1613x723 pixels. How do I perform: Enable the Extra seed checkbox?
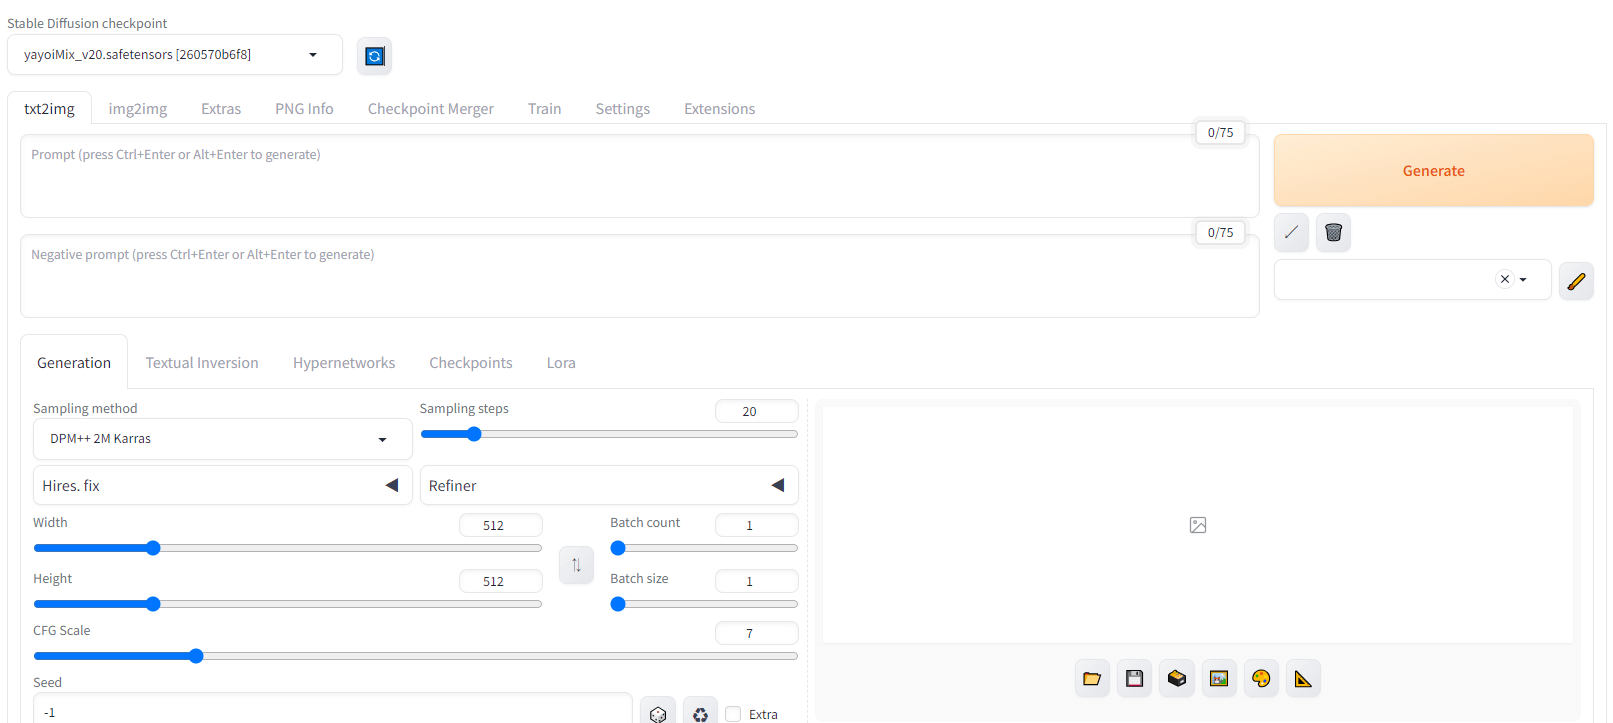[x=733, y=714]
